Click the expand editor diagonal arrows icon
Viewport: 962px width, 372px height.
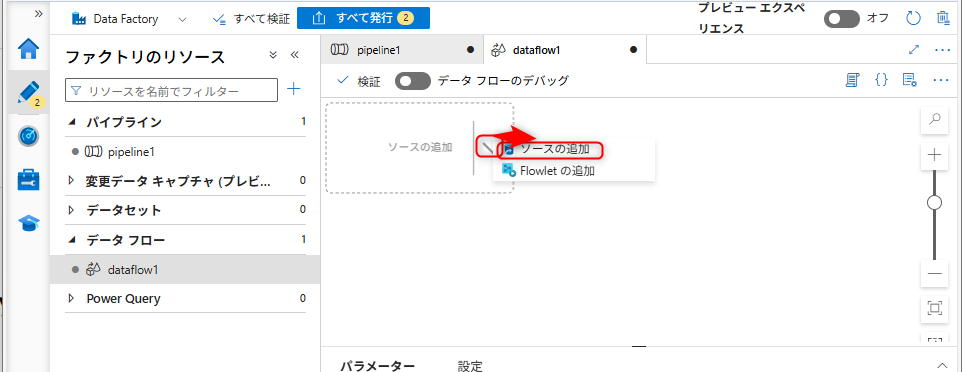tap(914, 50)
